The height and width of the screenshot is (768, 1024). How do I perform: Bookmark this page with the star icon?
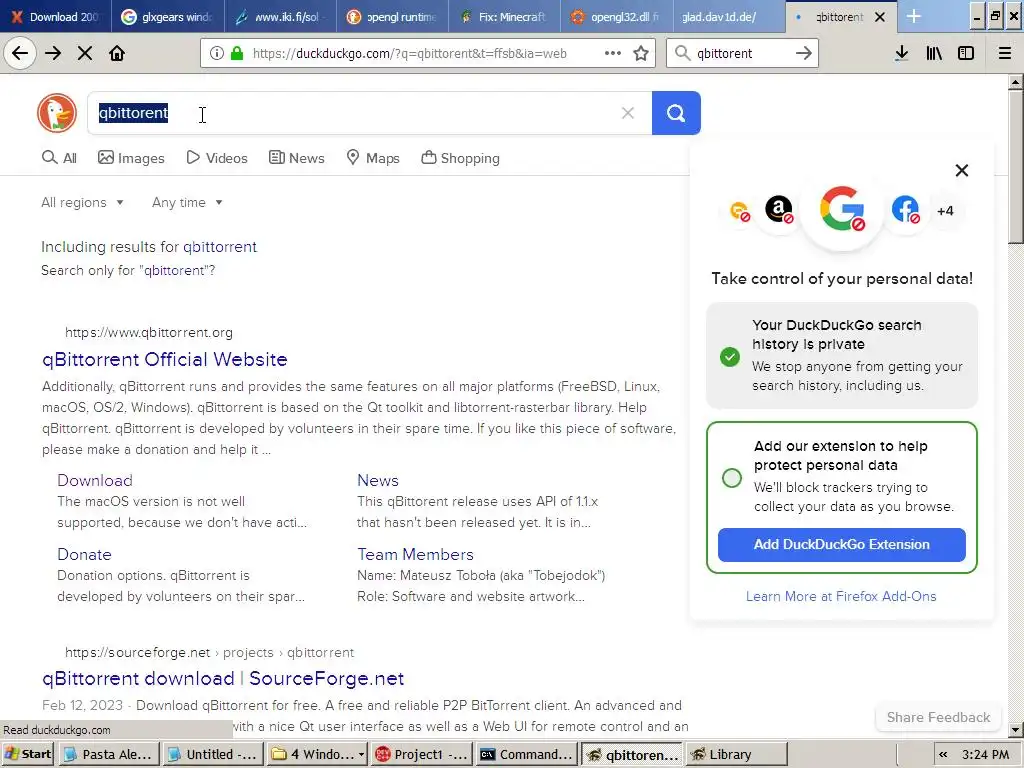point(641,54)
